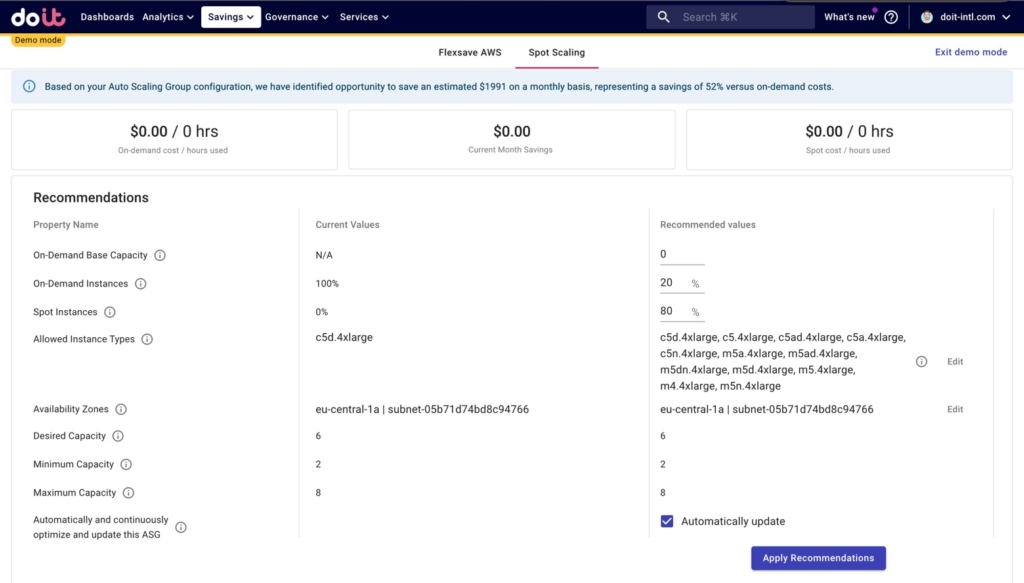
Task: Click the search magnifier icon
Action: click(663, 17)
